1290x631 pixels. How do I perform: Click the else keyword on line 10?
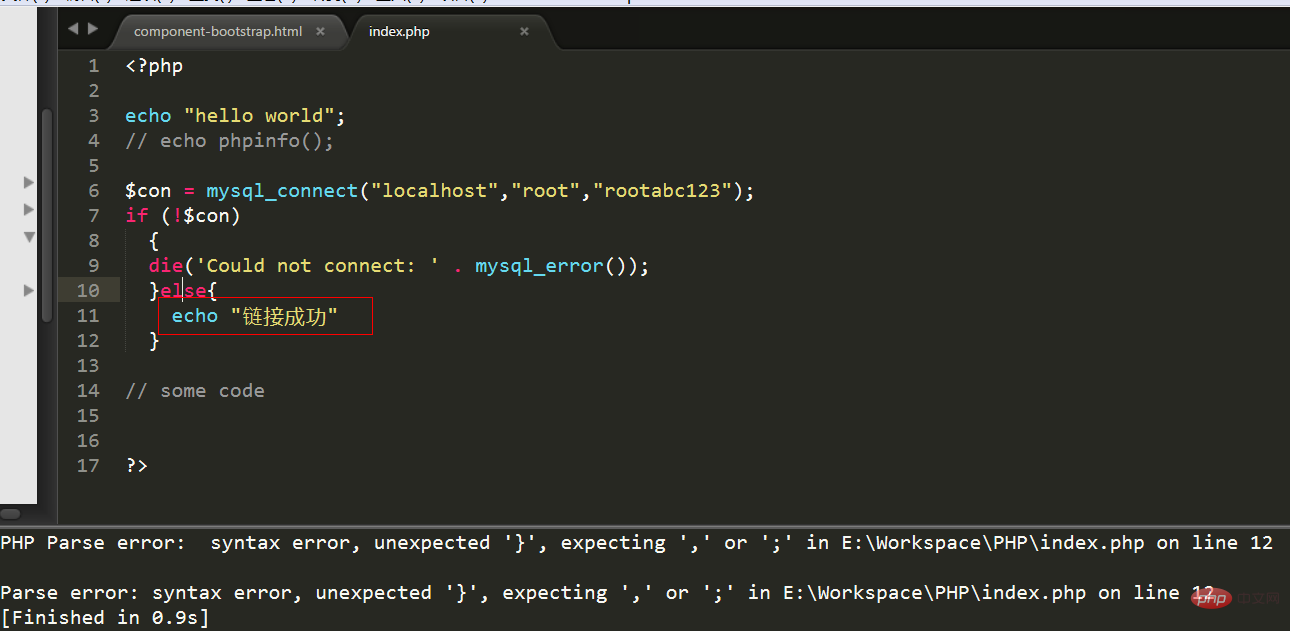184,291
